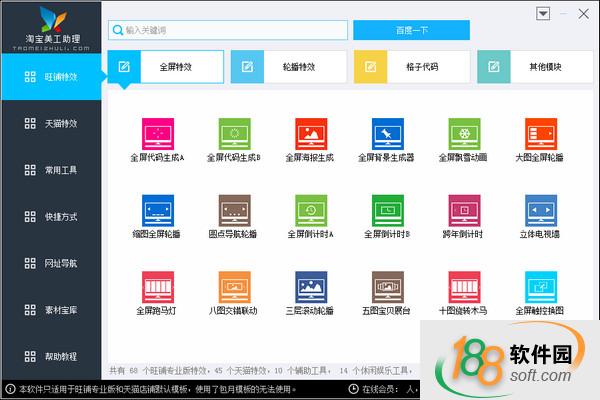Image resolution: width=600 pixels, height=400 pixels.
Task: Expand the title bar dropdown menu arrow
Action: pos(543,14)
